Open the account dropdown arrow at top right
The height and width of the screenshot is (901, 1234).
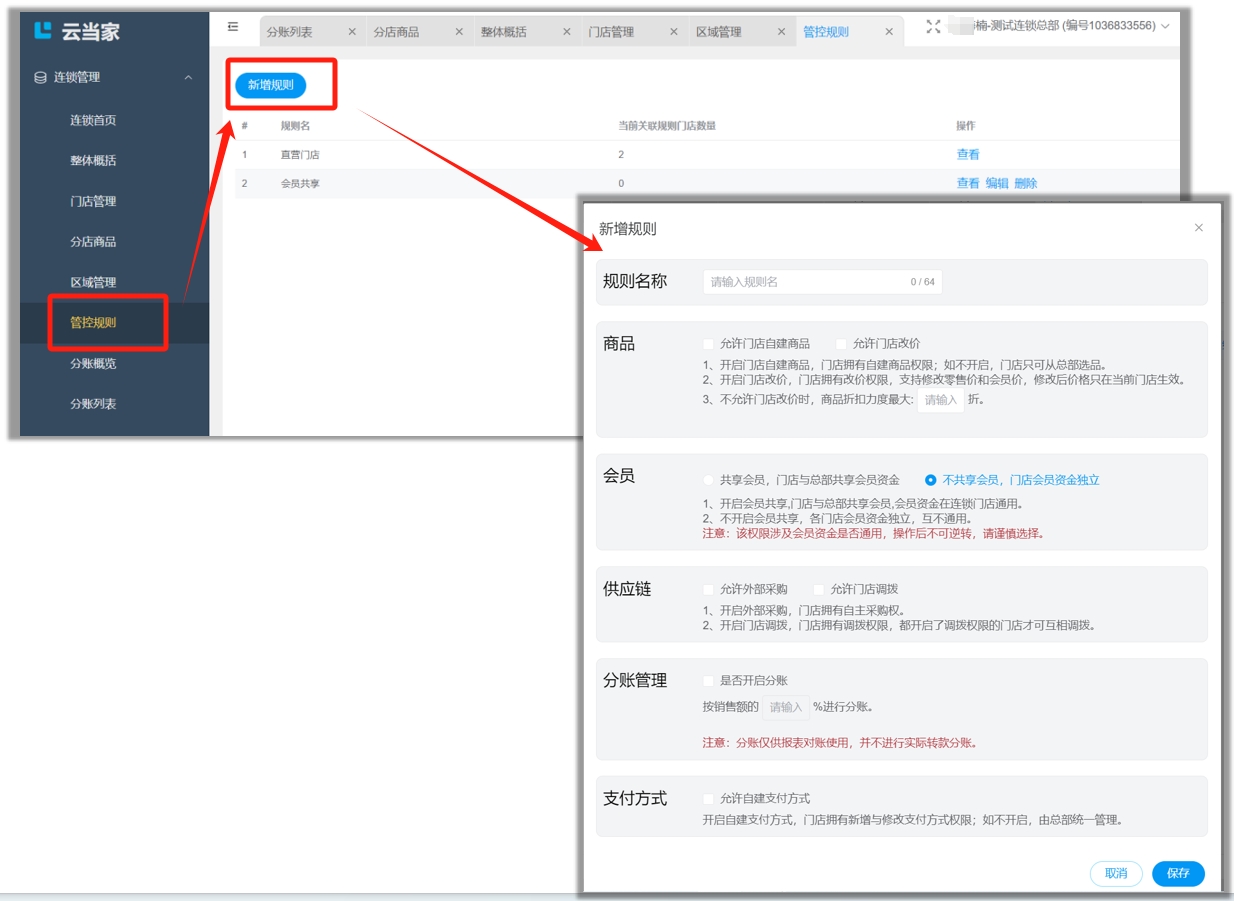tap(1165, 26)
